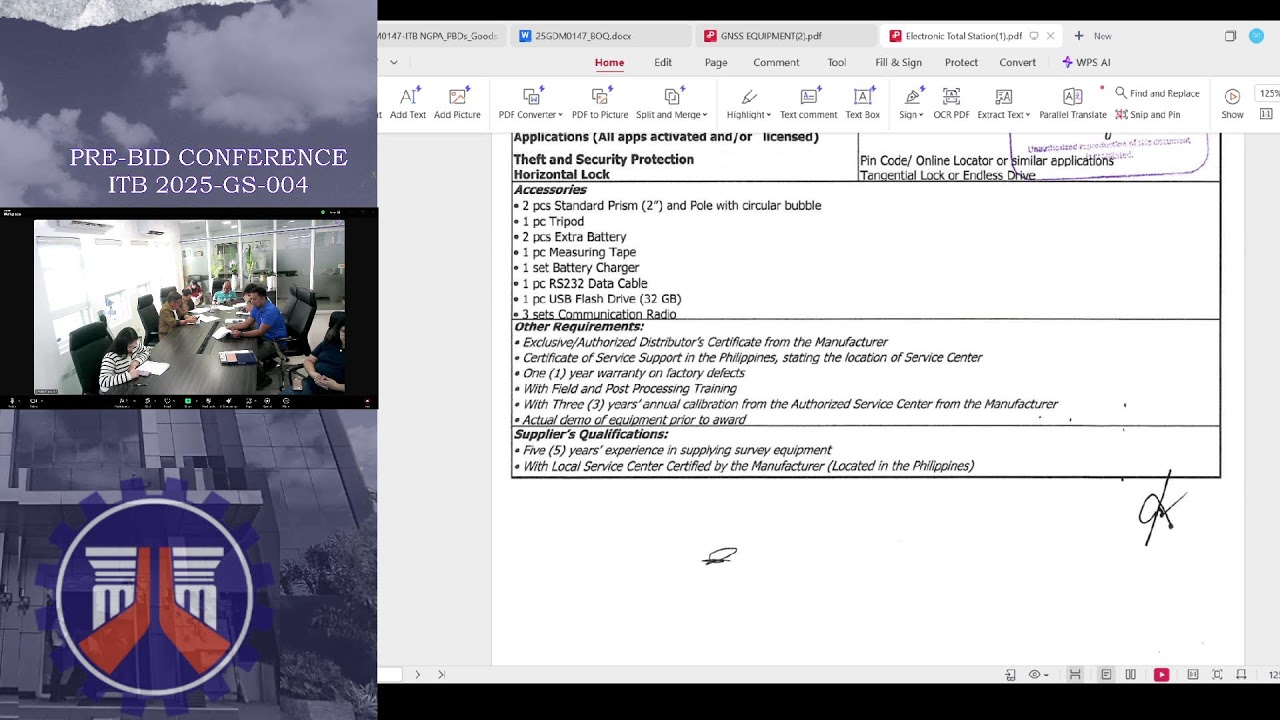Viewport: 1280px width, 720px height.
Task: Open Parallel Translate
Action: pyautogui.click(x=1072, y=103)
